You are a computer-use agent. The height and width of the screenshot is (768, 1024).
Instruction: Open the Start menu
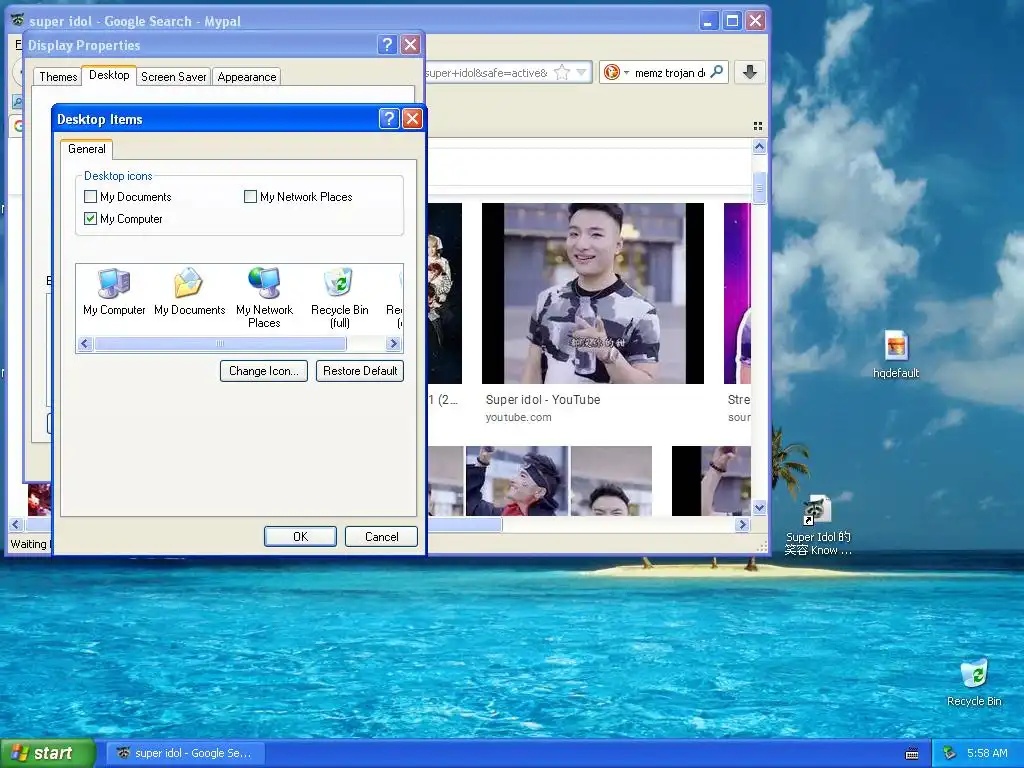[x=48, y=753]
